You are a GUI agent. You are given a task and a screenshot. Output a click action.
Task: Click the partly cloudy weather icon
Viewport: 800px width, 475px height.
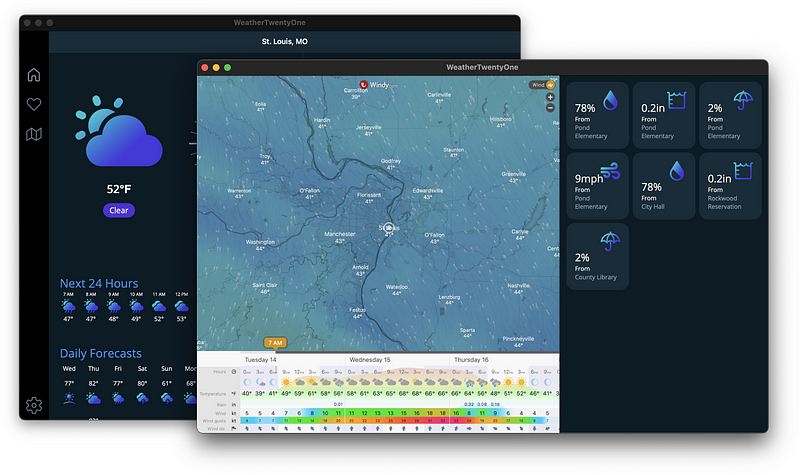[118, 131]
